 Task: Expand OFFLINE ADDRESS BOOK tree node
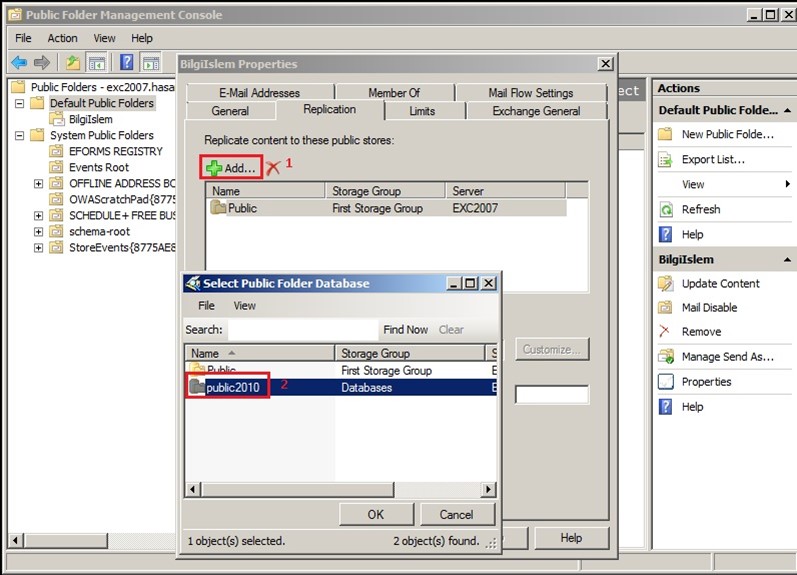pos(38,183)
